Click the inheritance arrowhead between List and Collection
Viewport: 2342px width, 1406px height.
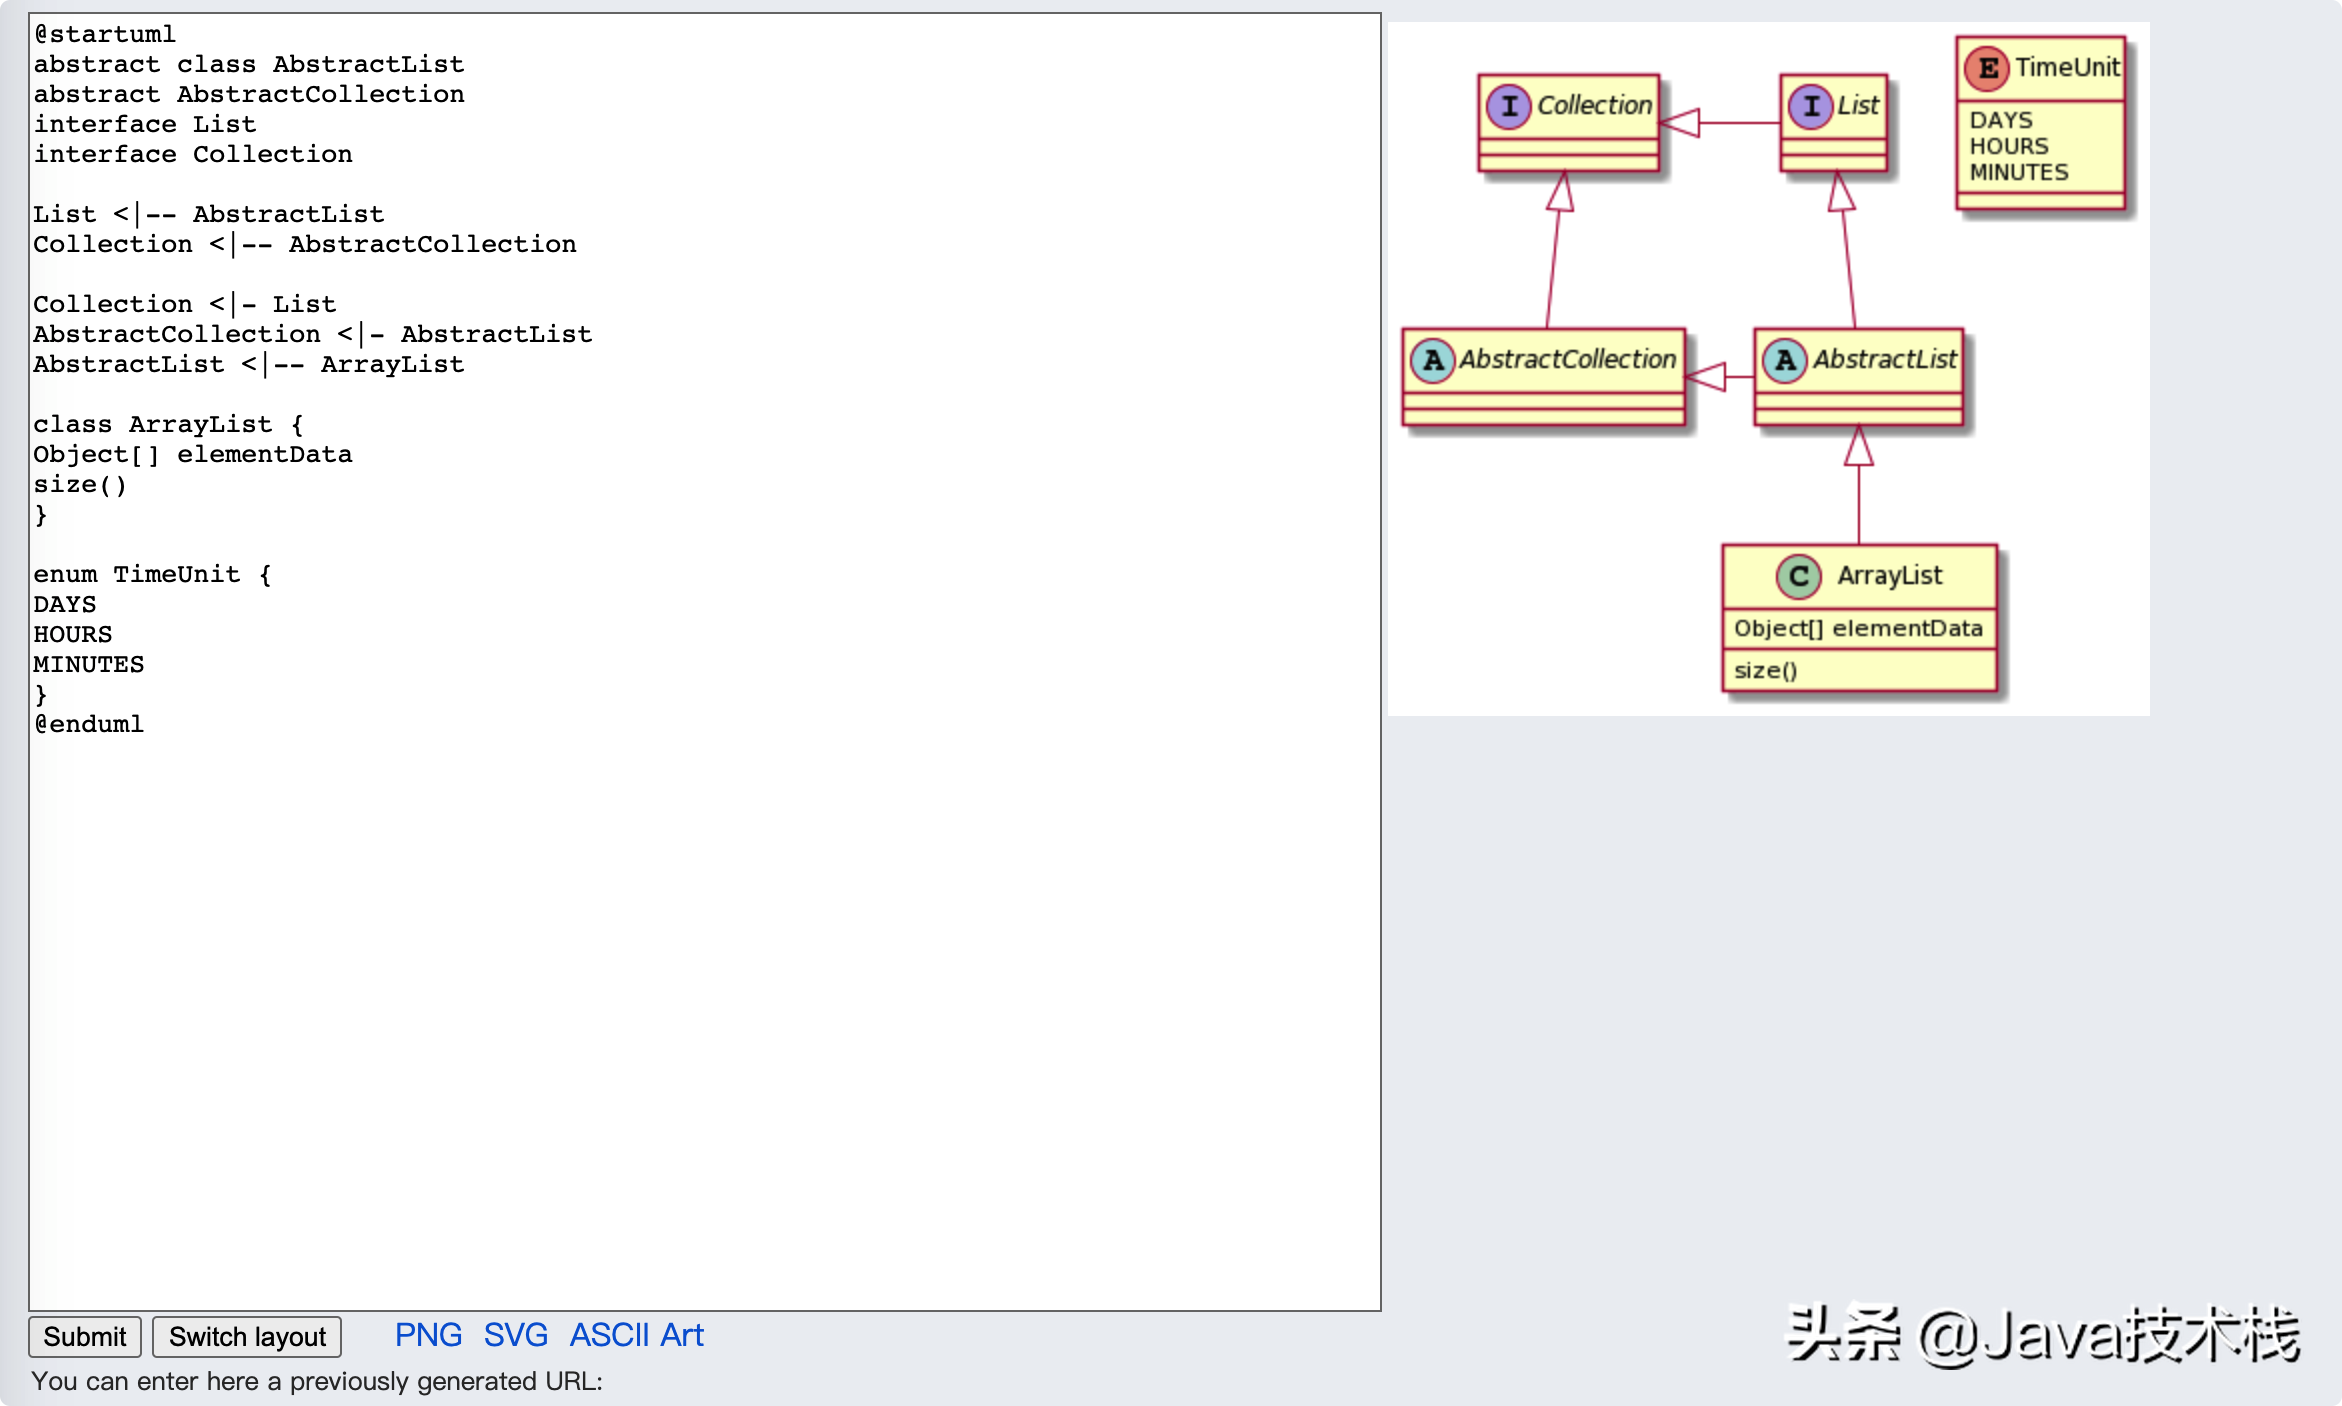pyautogui.click(x=1680, y=123)
